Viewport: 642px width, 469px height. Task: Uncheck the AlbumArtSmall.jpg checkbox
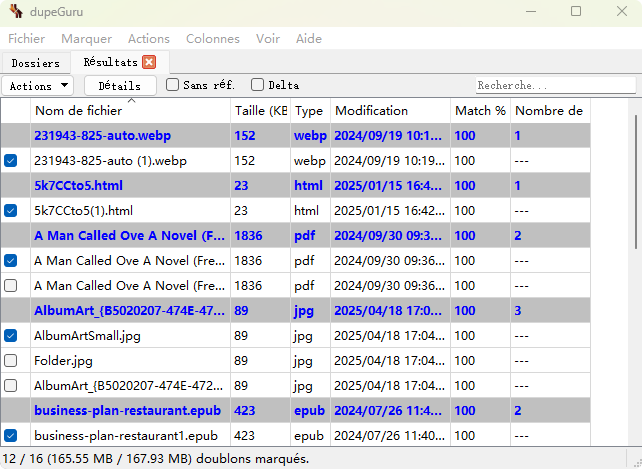(x=11, y=336)
